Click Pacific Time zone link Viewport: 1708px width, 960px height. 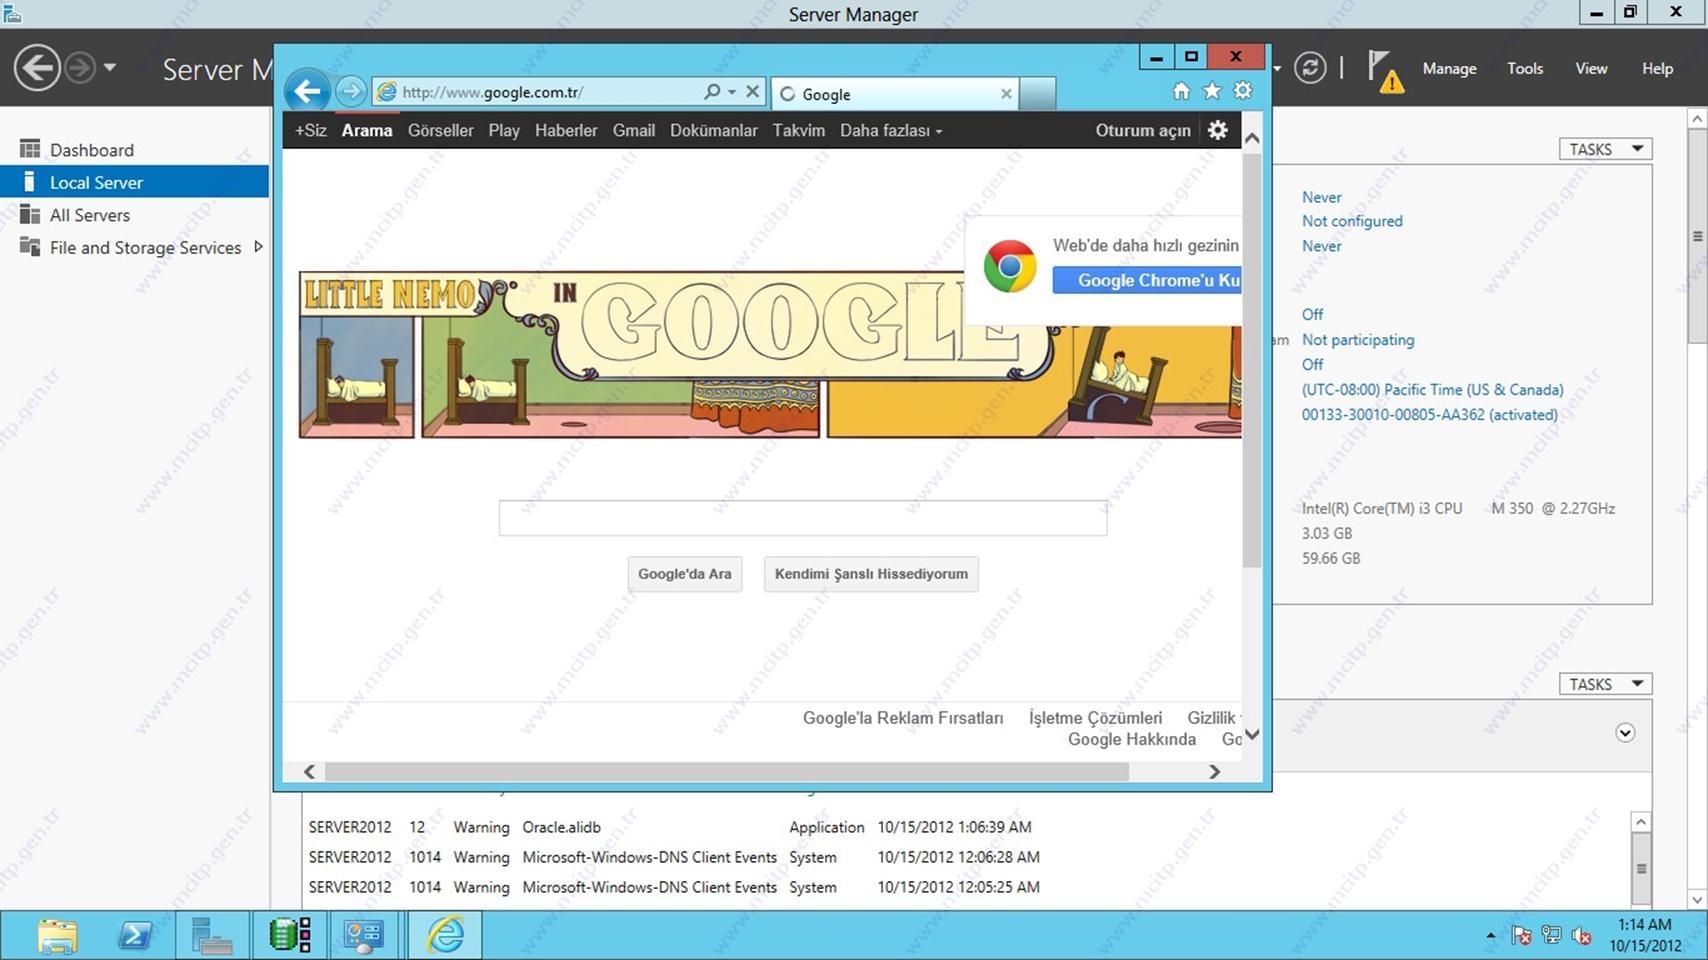pyautogui.click(x=1432, y=390)
